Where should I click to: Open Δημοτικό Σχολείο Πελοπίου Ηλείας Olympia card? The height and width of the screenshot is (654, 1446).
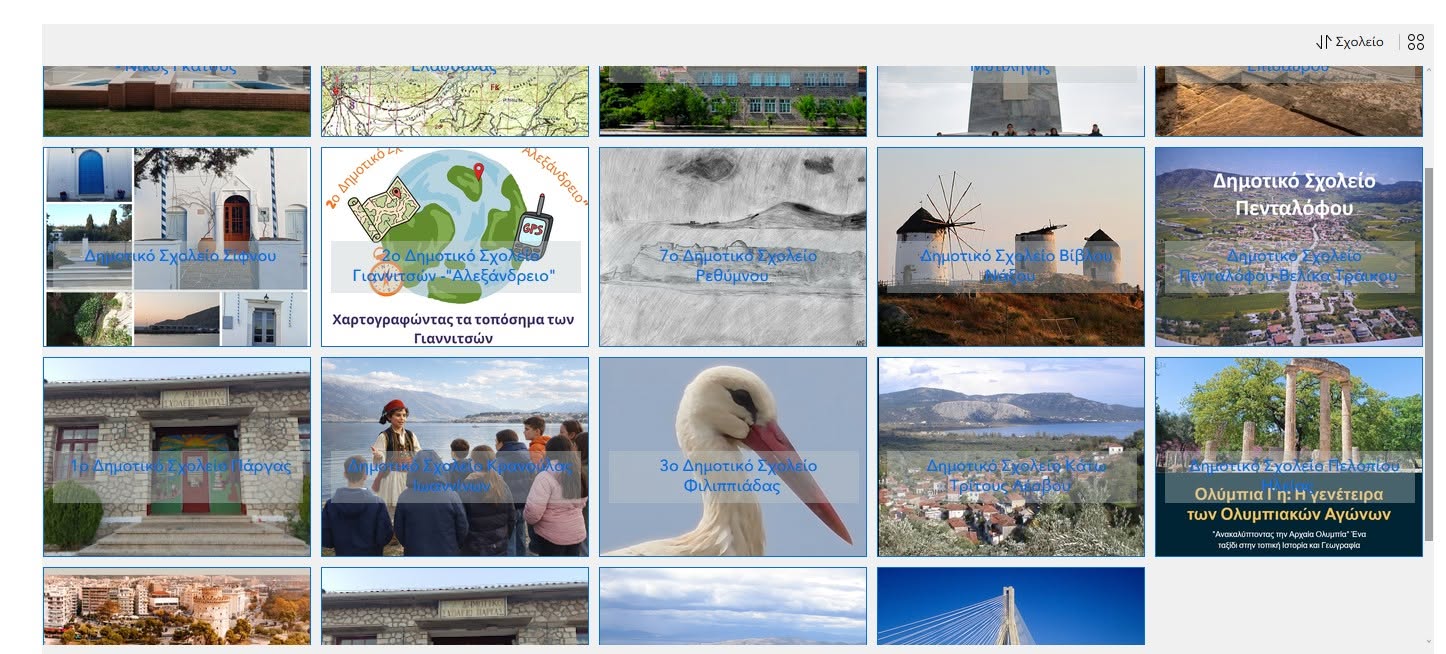pyautogui.click(x=1289, y=457)
